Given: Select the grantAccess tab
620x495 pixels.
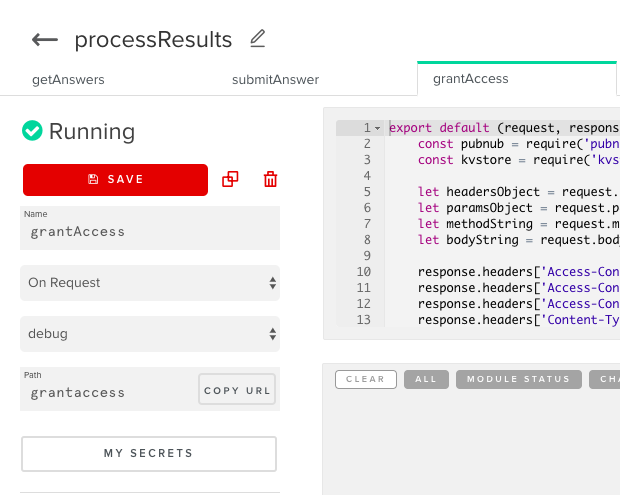Looking at the screenshot, I should pos(470,78).
